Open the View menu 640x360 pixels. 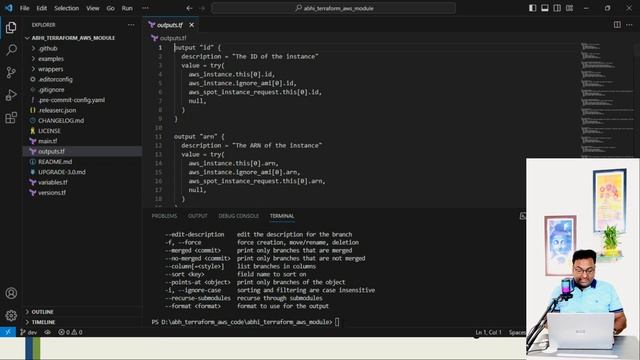[x=93, y=8]
